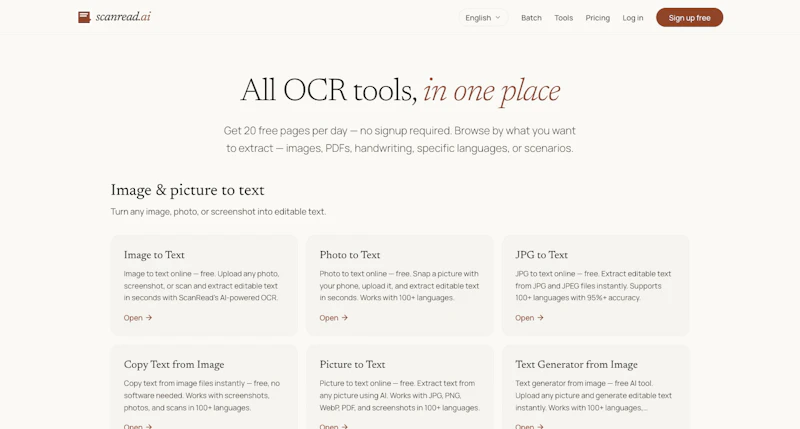This screenshot has width=800, height=429.
Task: Open the Photo to Text card title
Action: (350, 255)
